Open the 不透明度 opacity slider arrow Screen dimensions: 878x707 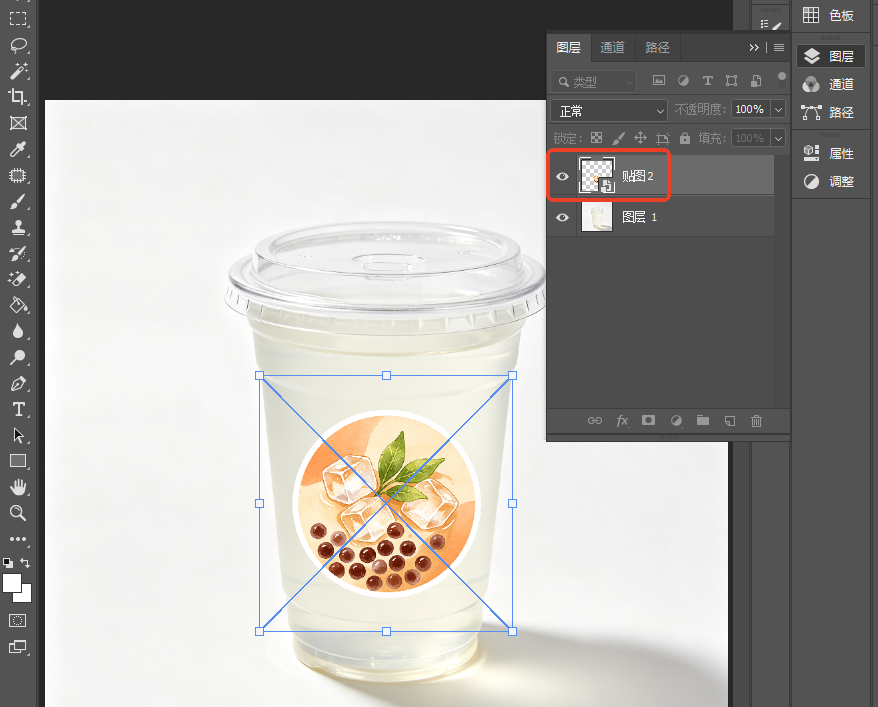point(778,109)
